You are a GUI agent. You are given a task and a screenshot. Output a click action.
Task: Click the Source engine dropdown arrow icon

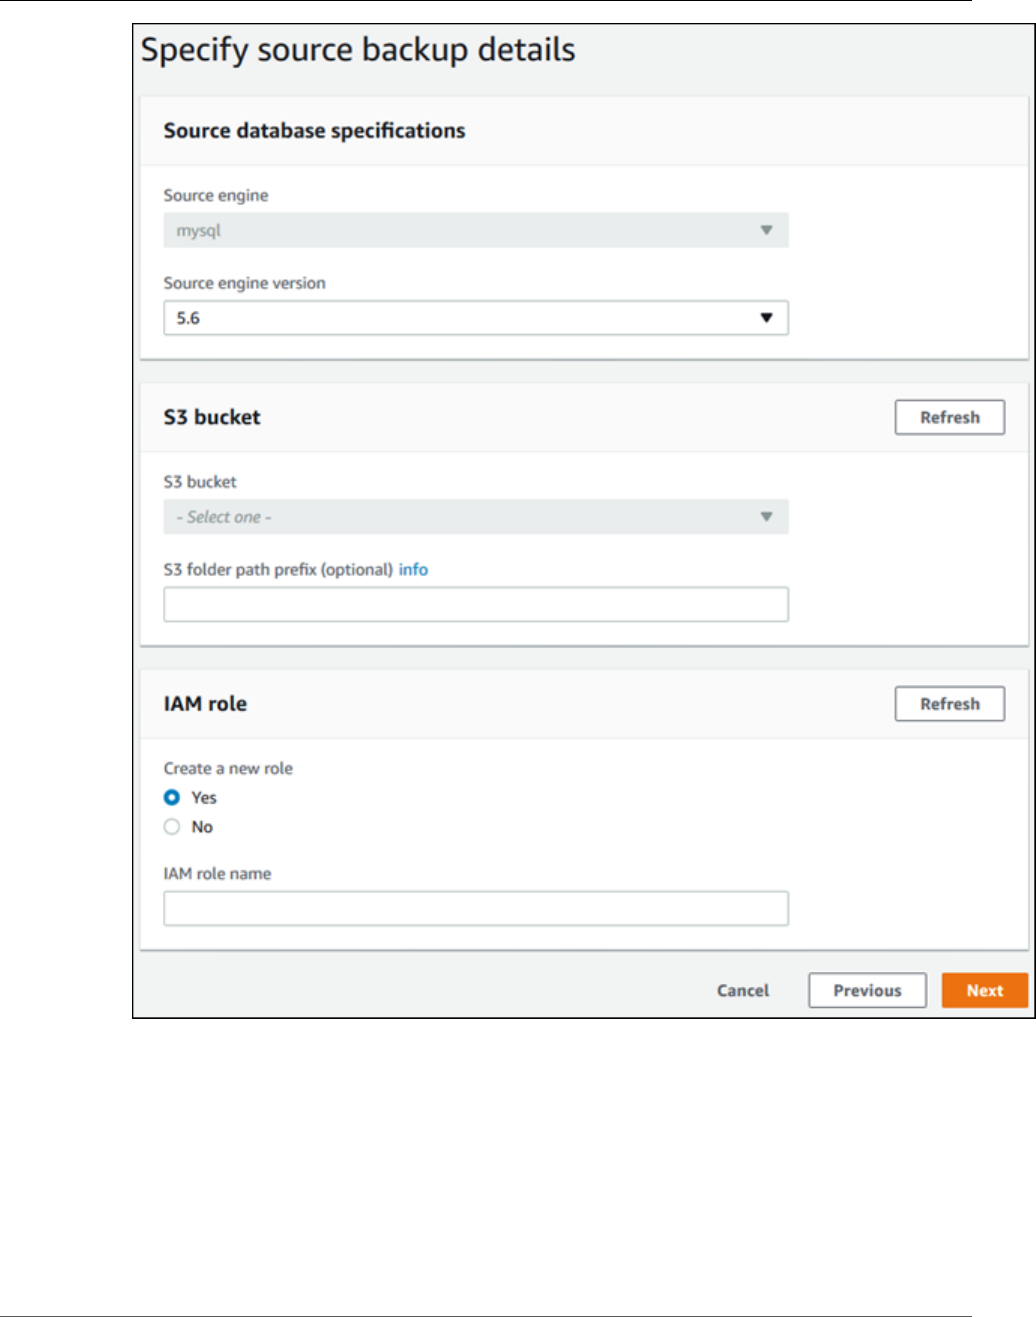click(766, 230)
